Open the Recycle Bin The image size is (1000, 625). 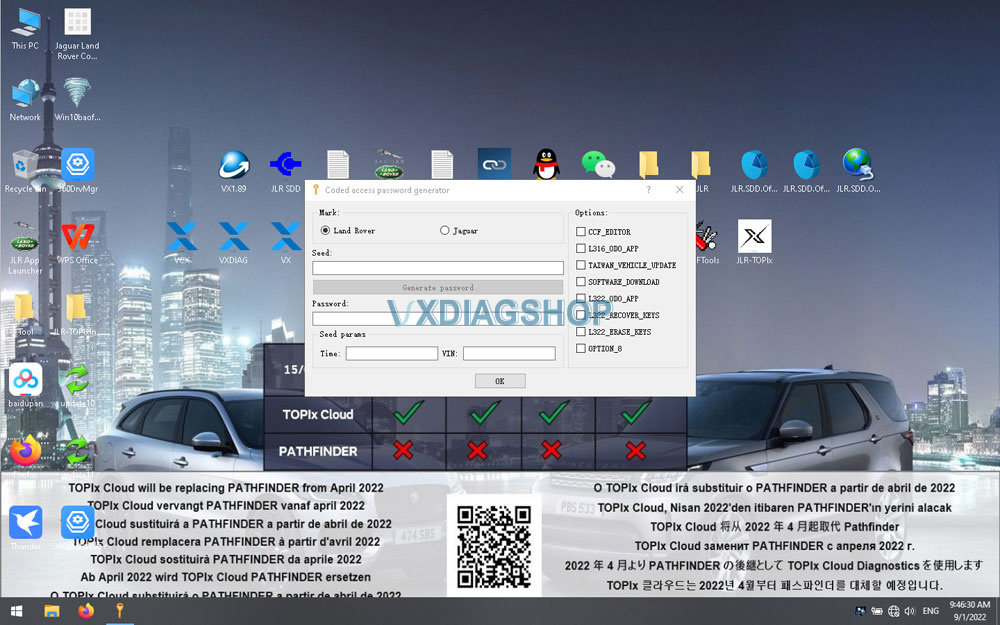pyautogui.click(x=25, y=171)
